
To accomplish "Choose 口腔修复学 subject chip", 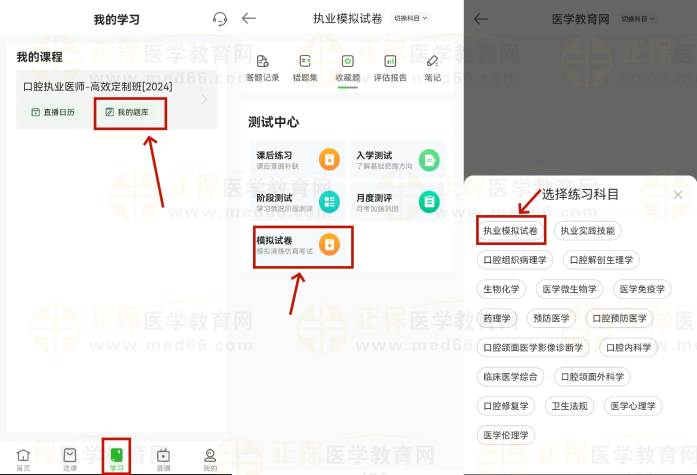I will pos(506,406).
